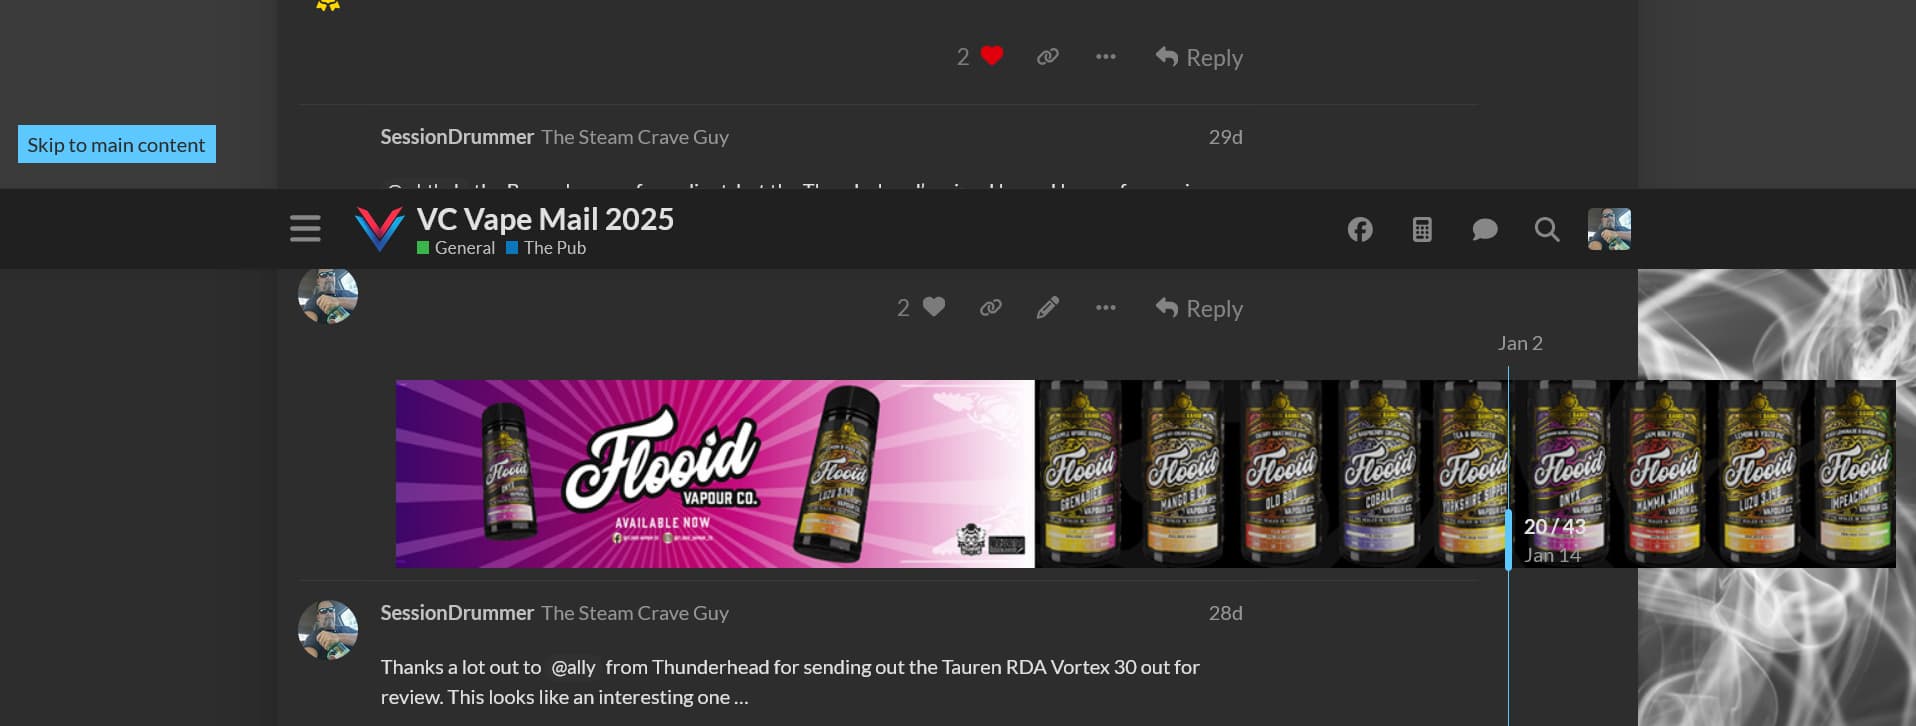
Task: Reply to the post with red heart
Action: coord(1199,57)
